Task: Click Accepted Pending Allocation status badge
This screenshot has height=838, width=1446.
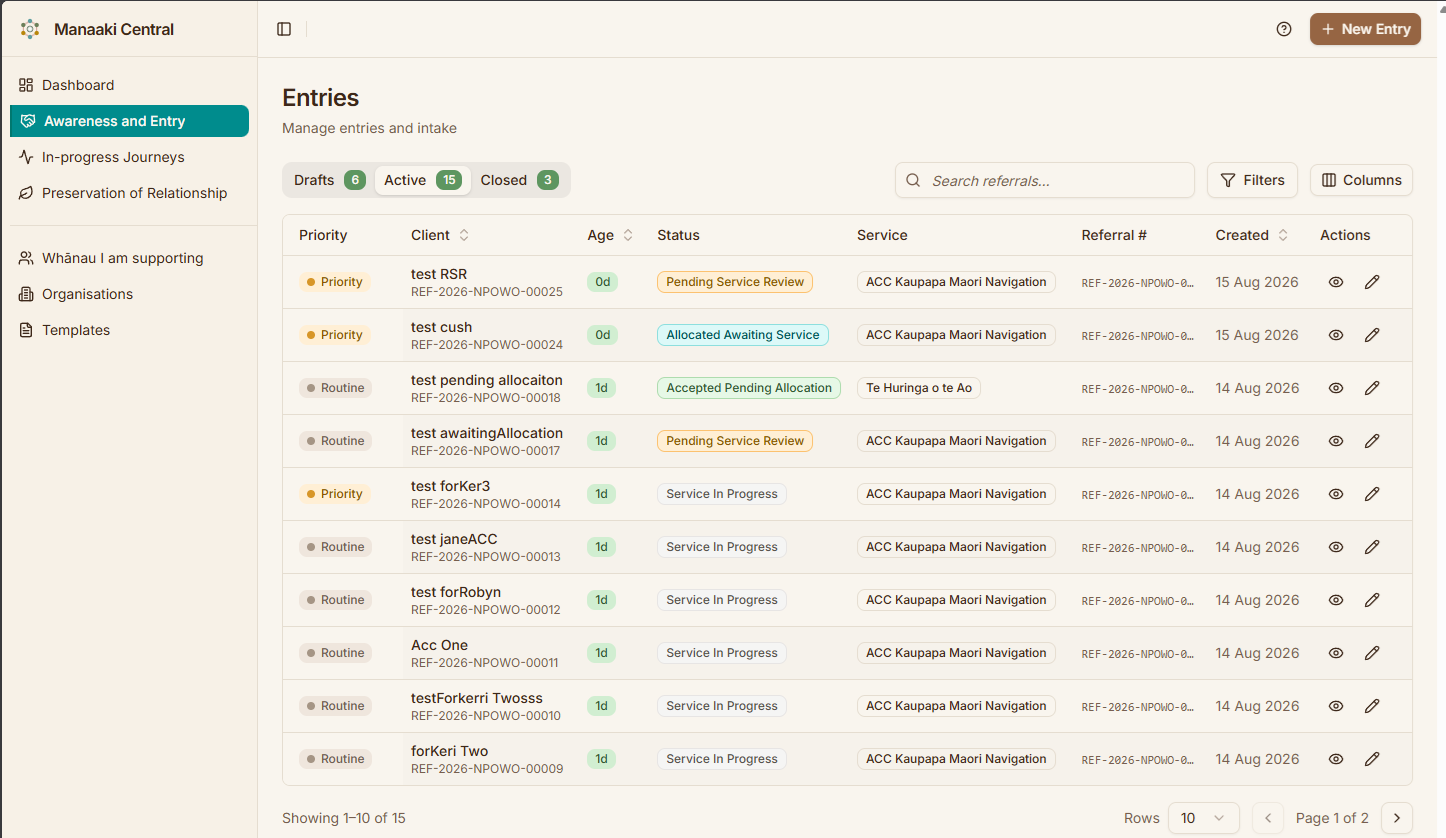Action: [749, 388]
